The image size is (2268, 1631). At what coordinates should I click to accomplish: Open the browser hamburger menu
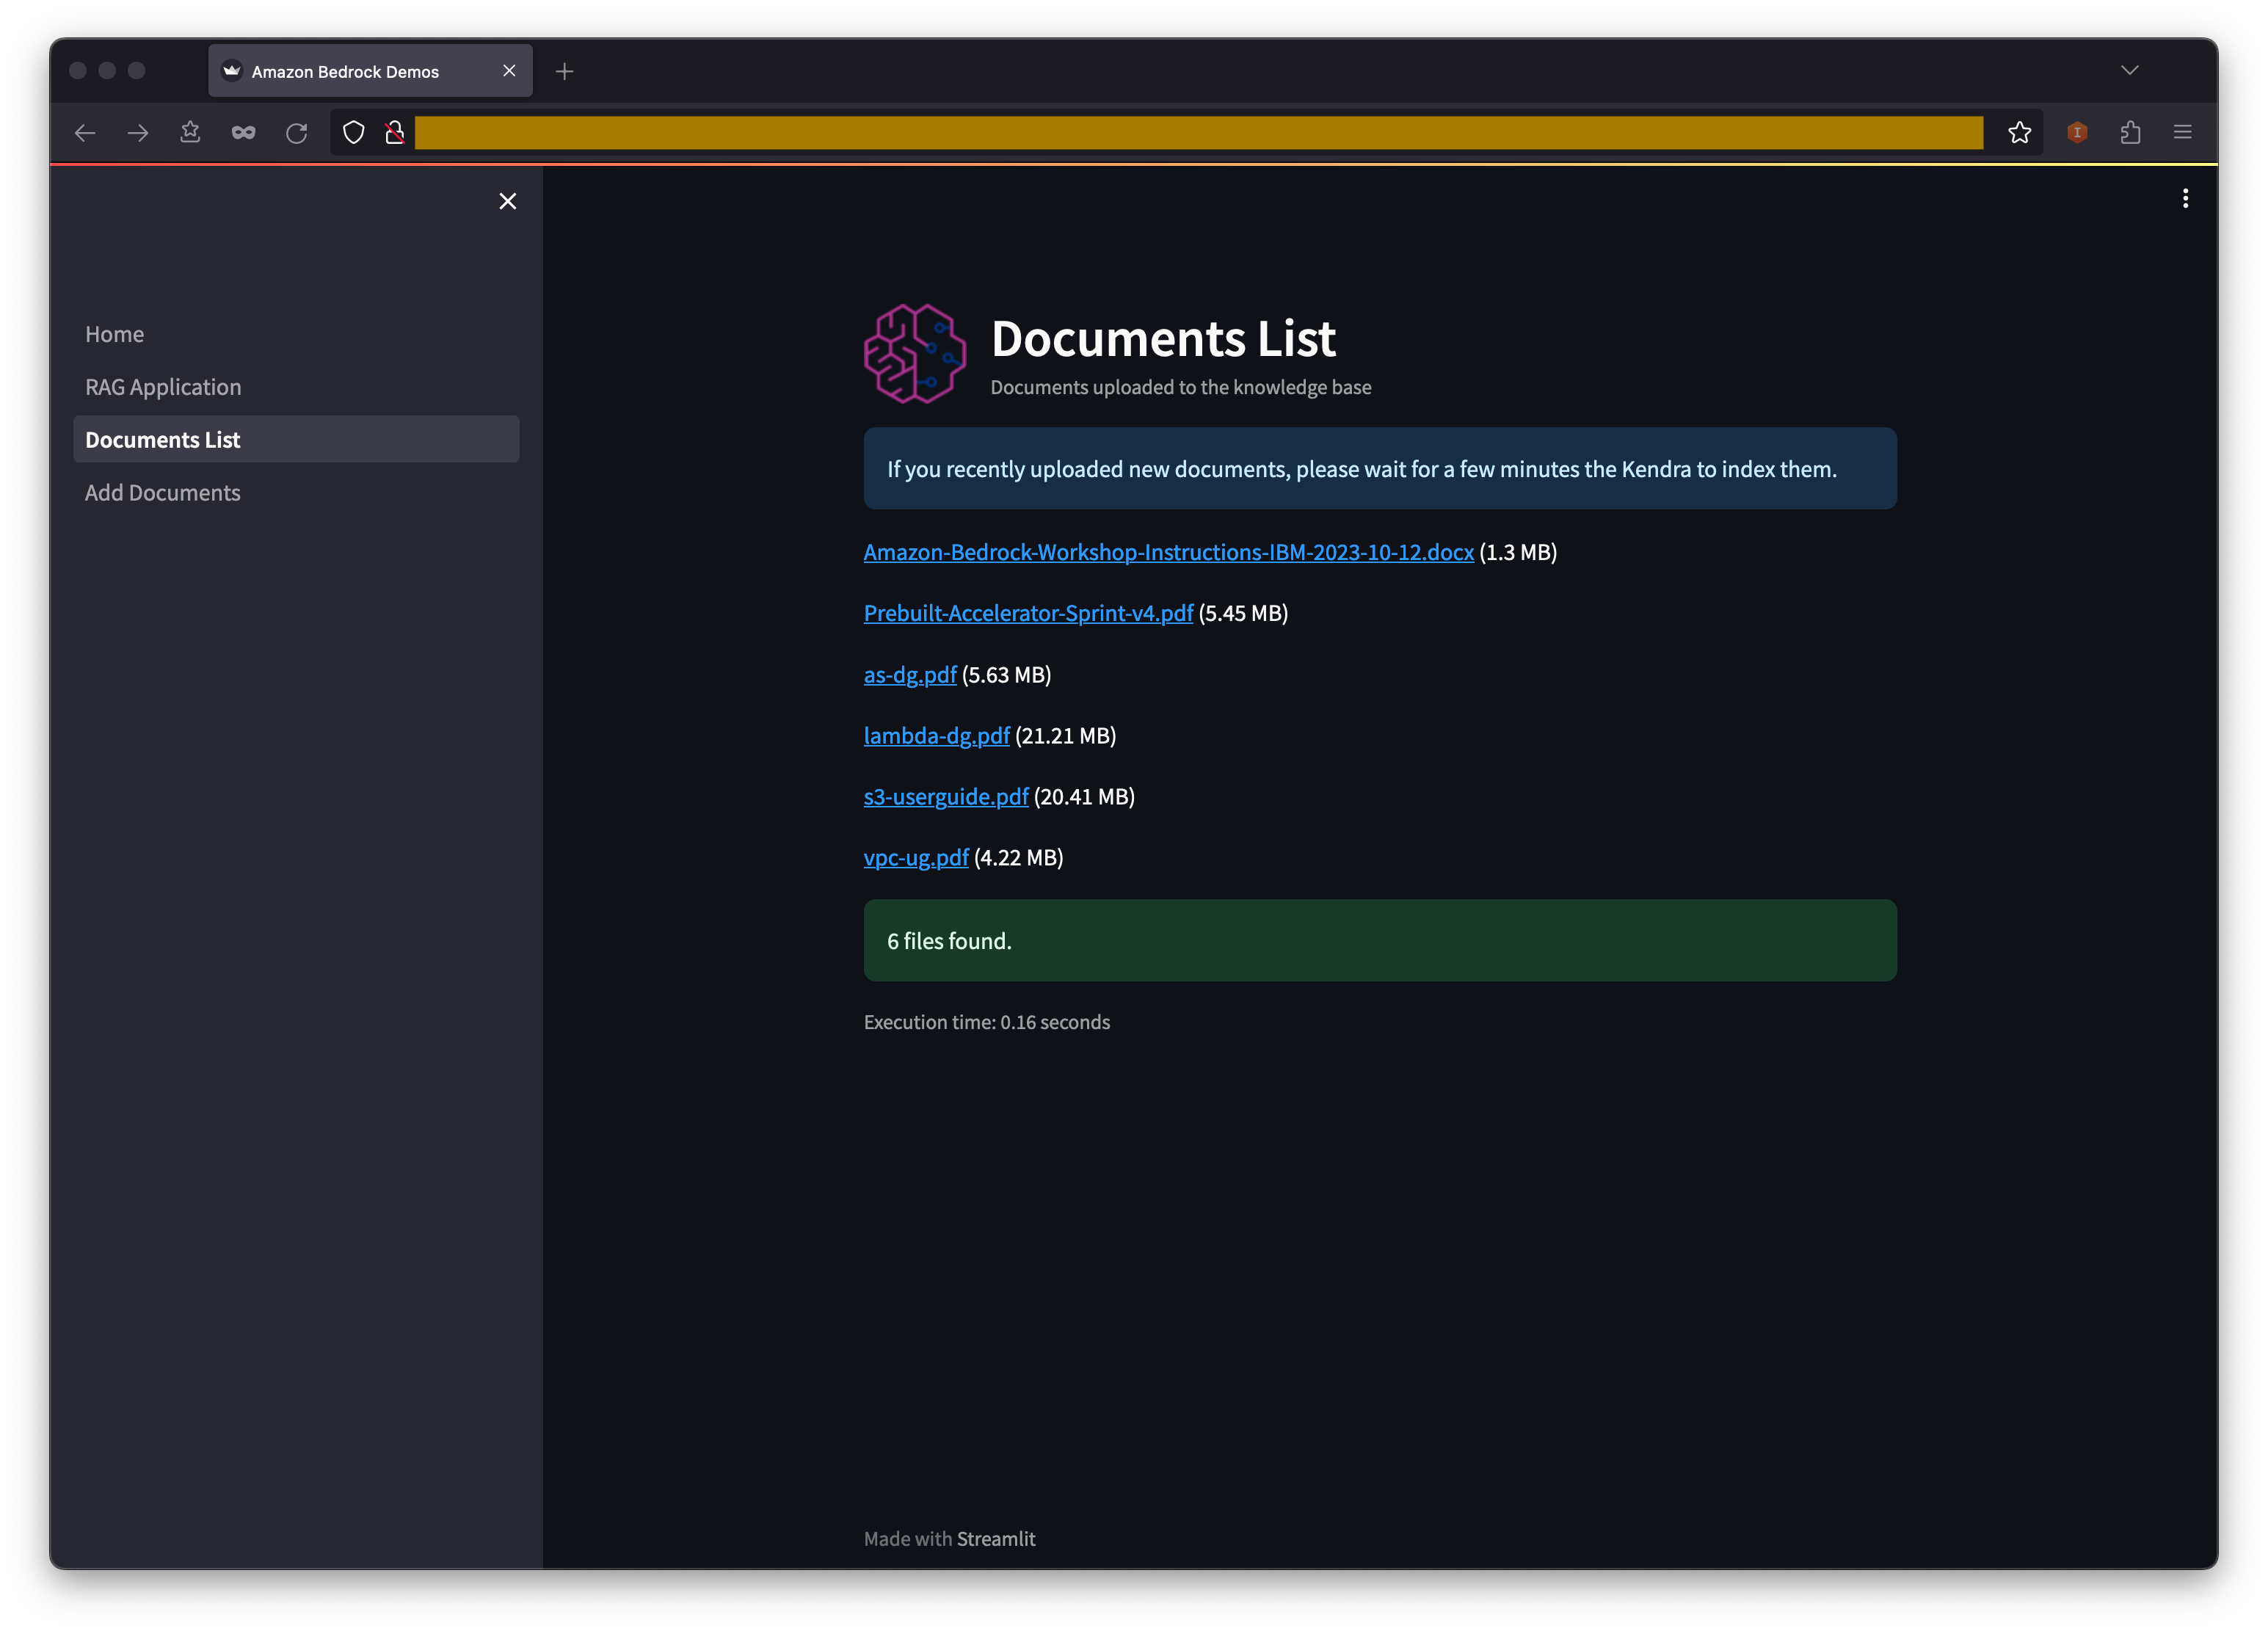2183,133
